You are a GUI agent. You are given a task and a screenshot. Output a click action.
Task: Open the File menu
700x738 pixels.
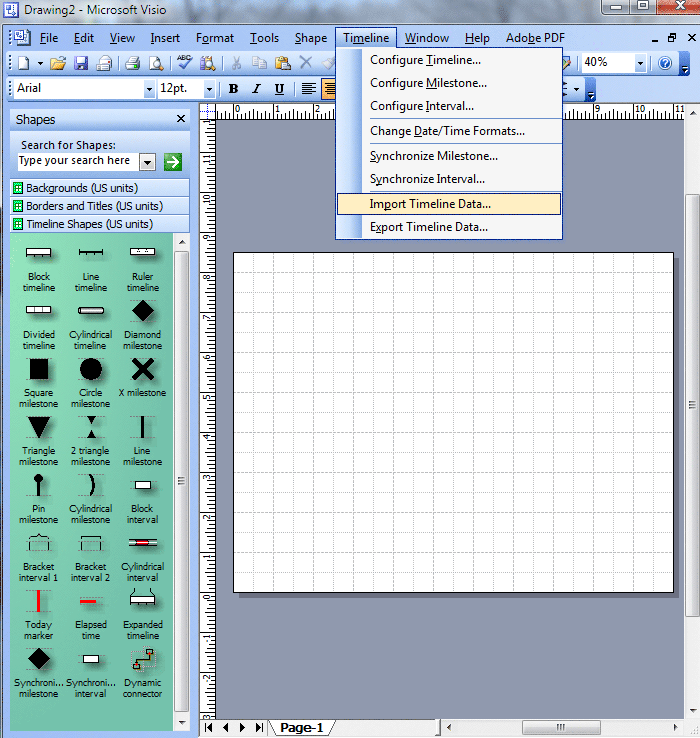coord(49,38)
